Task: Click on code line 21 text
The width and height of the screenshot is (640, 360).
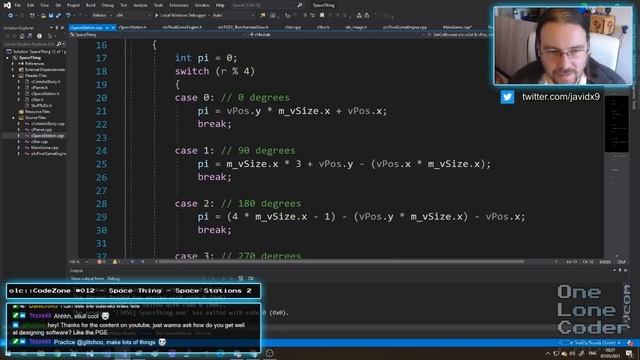Action: (x=292, y=111)
